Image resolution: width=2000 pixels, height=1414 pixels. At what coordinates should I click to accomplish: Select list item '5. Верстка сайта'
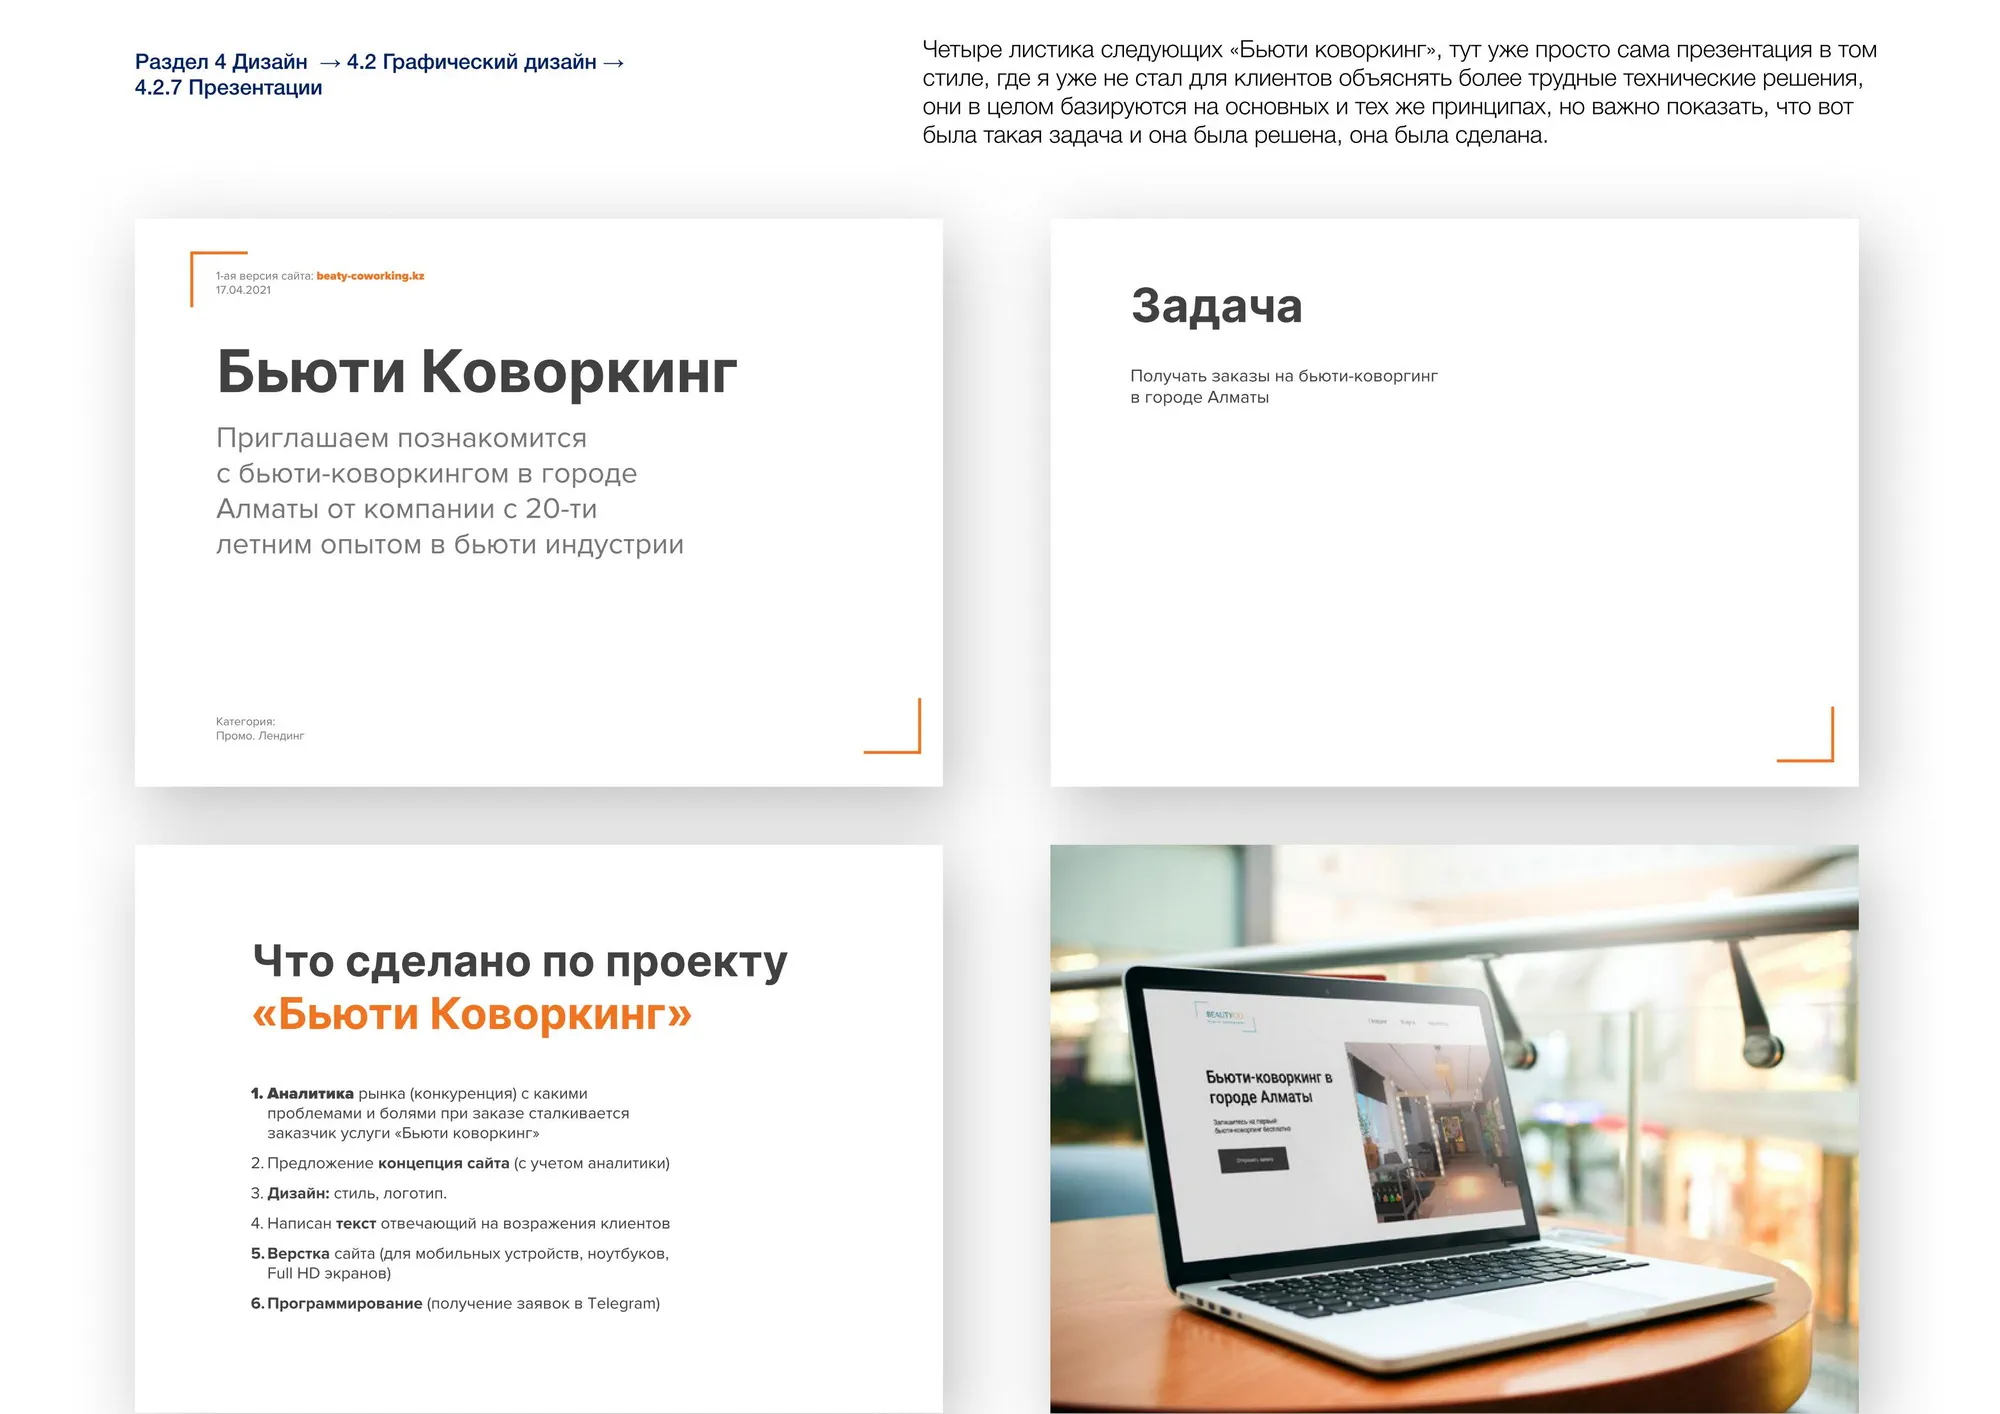tap(460, 1263)
